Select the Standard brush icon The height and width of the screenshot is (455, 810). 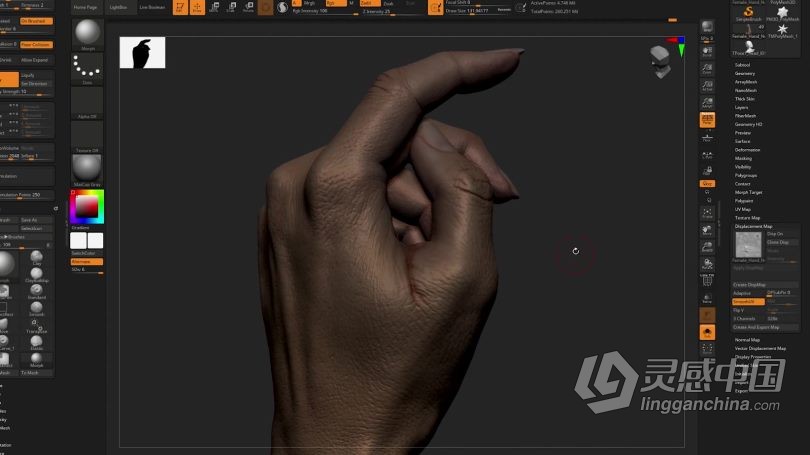pyautogui.click(x=37, y=292)
